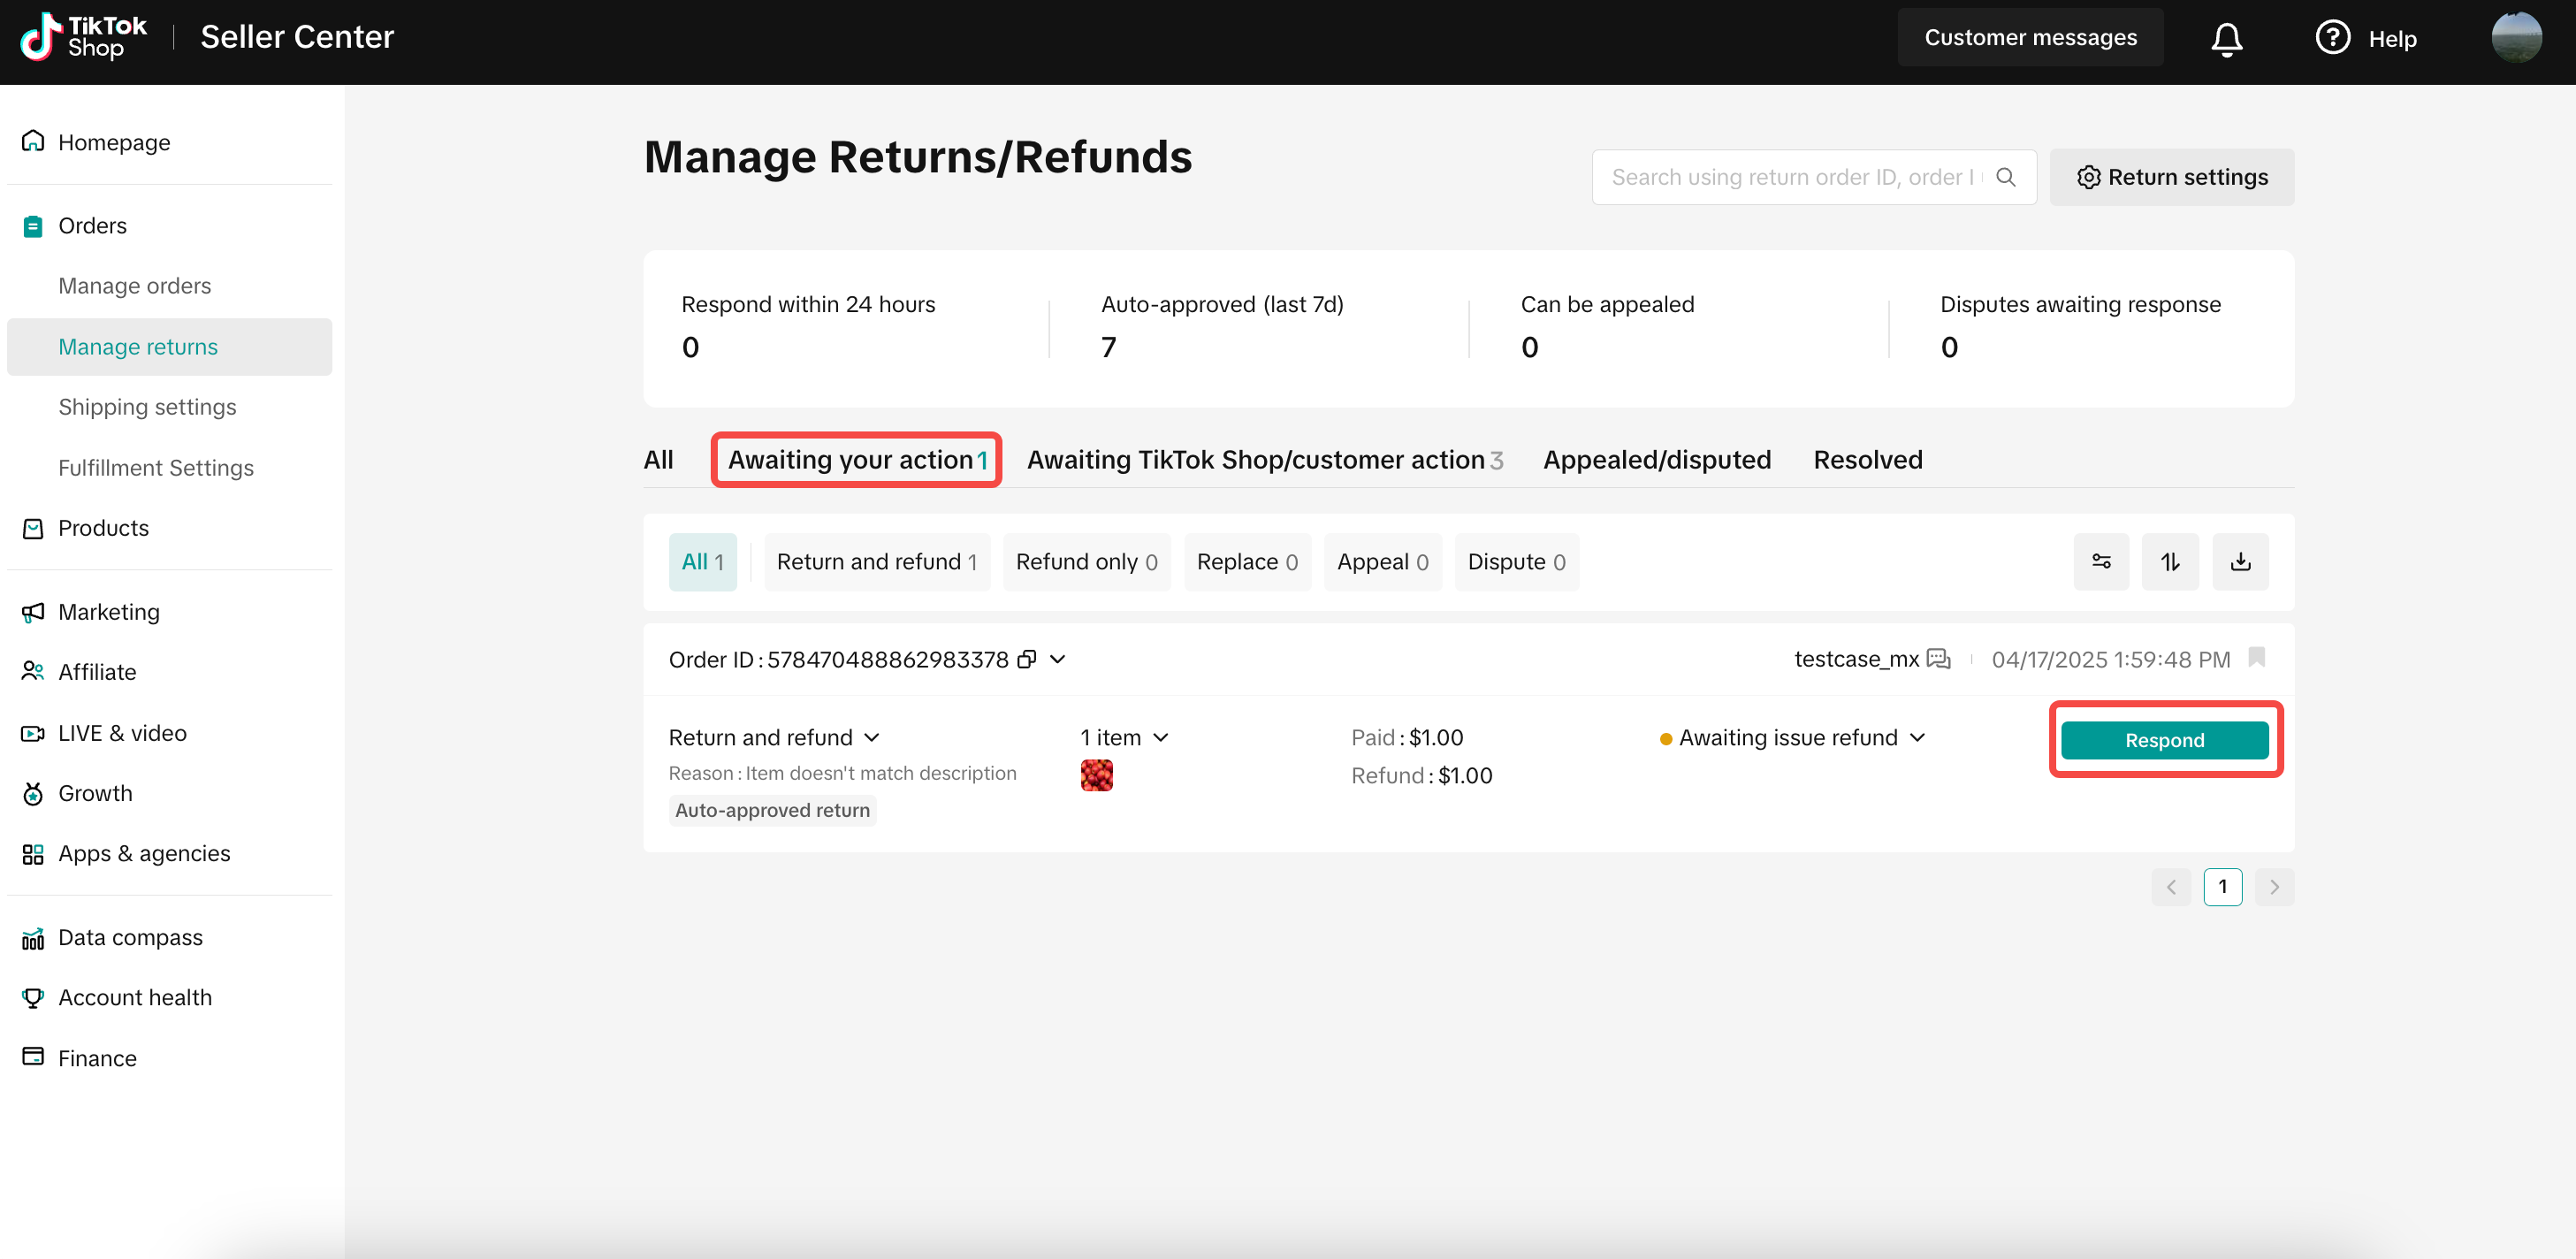
Task: Open Return settings
Action: tap(2171, 177)
